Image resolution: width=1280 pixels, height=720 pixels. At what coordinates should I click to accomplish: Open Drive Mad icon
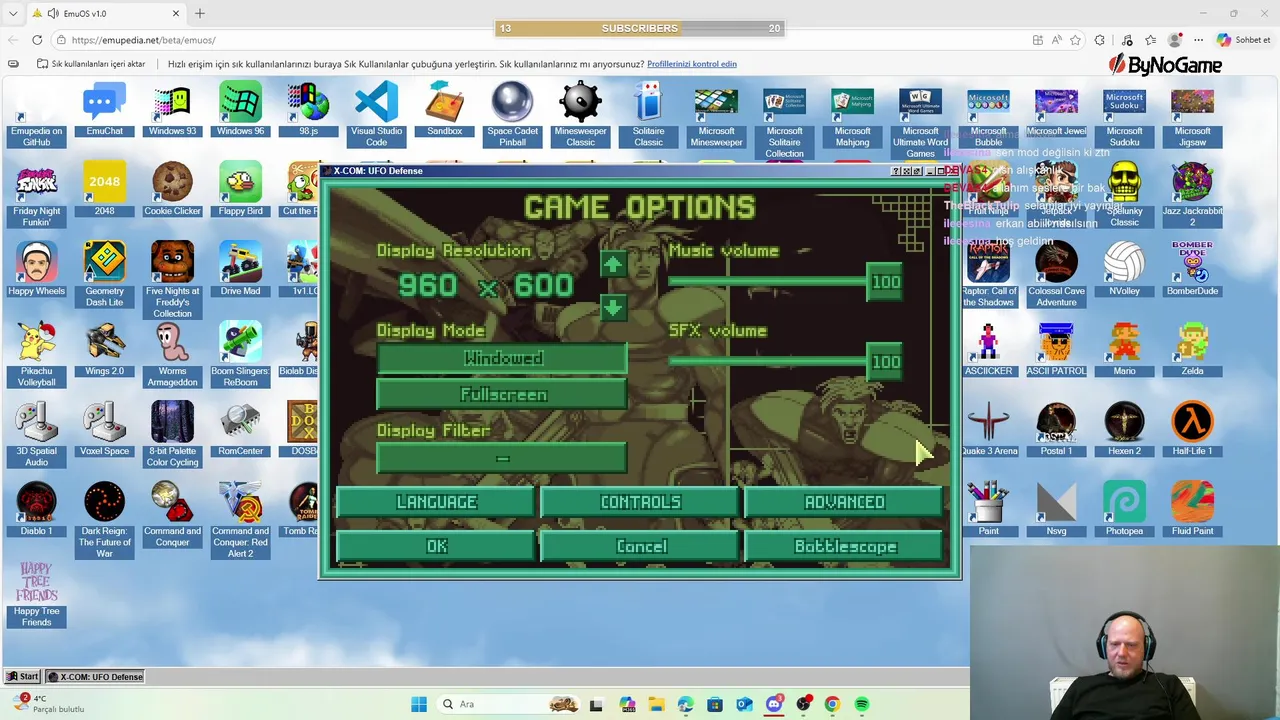click(240, 269)
